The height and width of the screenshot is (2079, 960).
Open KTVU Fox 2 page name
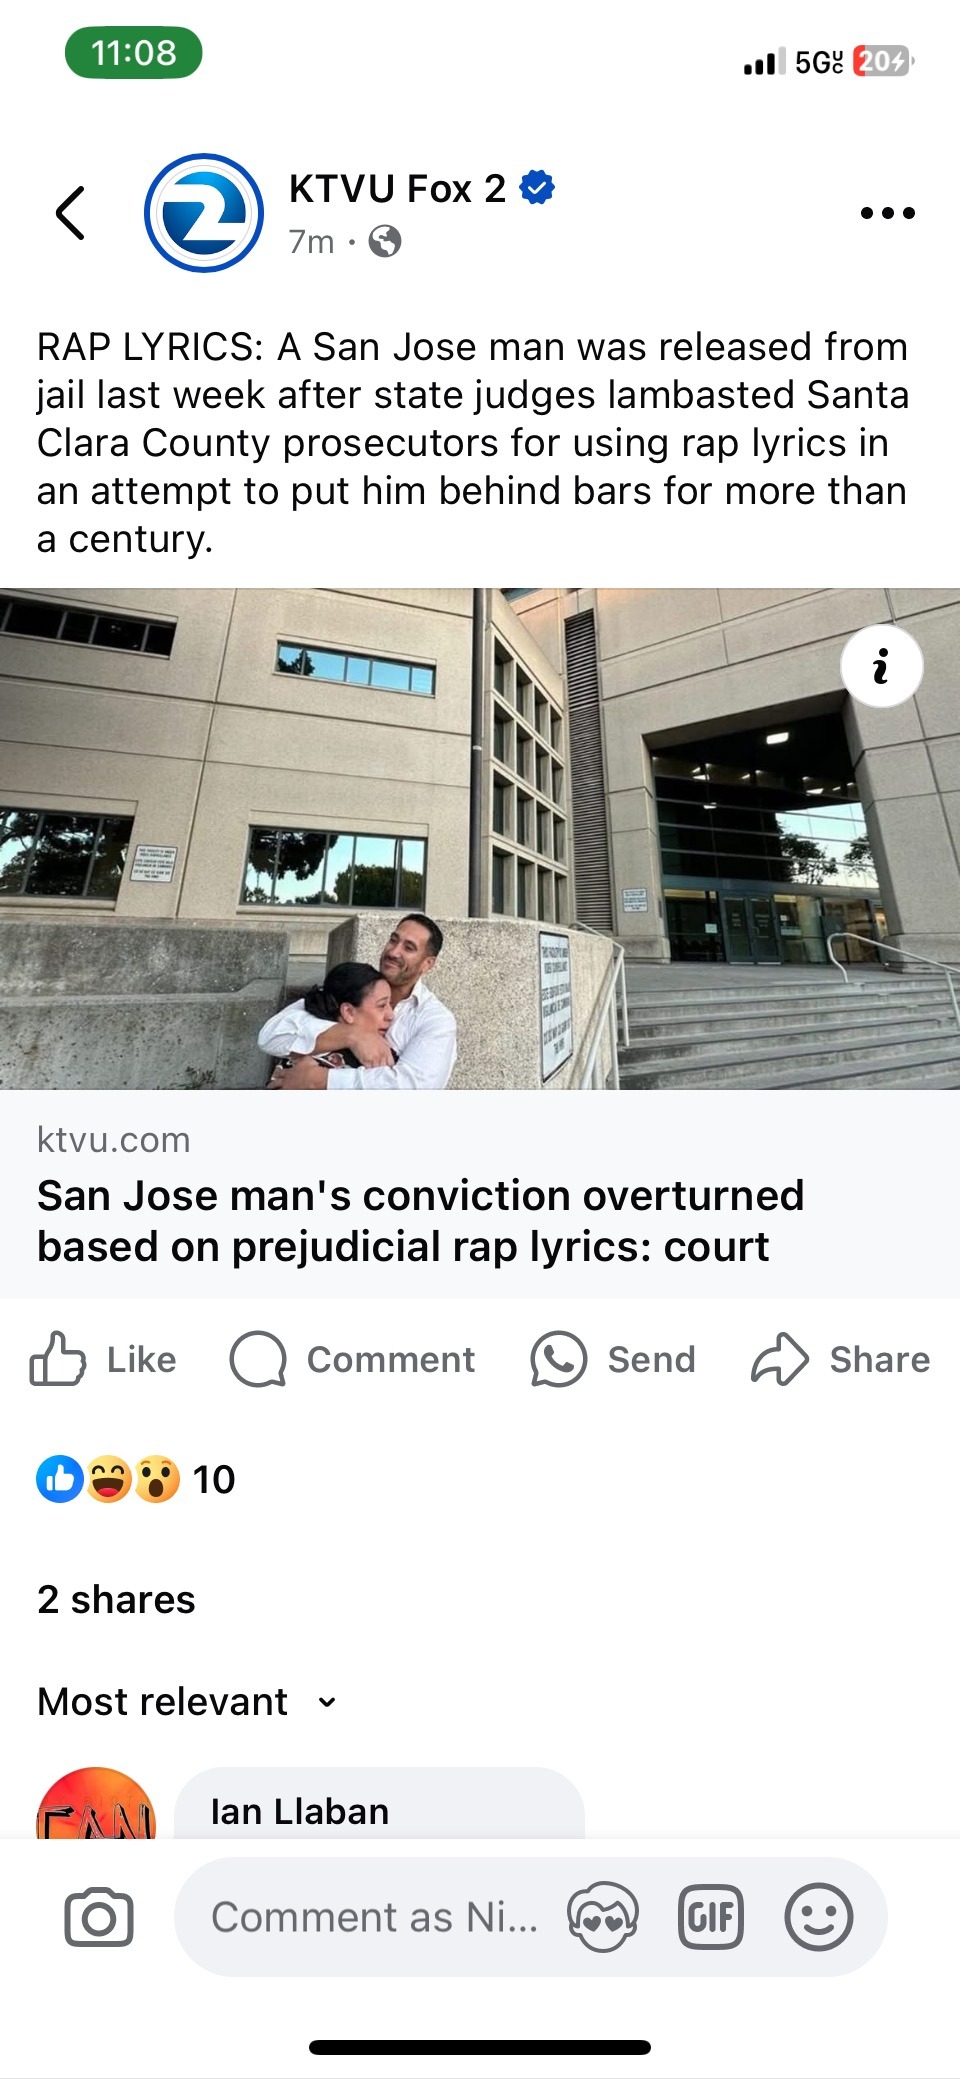(x=397, y=188)
